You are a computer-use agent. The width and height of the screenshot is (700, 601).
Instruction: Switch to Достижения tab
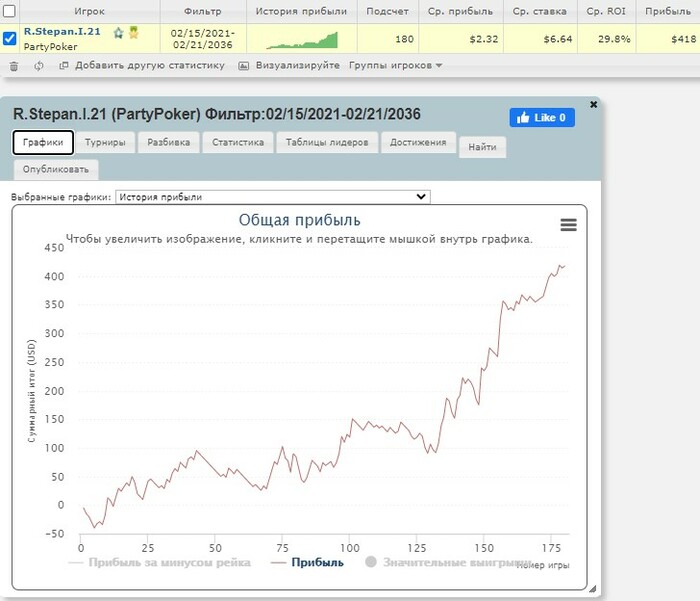pyautogui.click(x=418, y=142)
